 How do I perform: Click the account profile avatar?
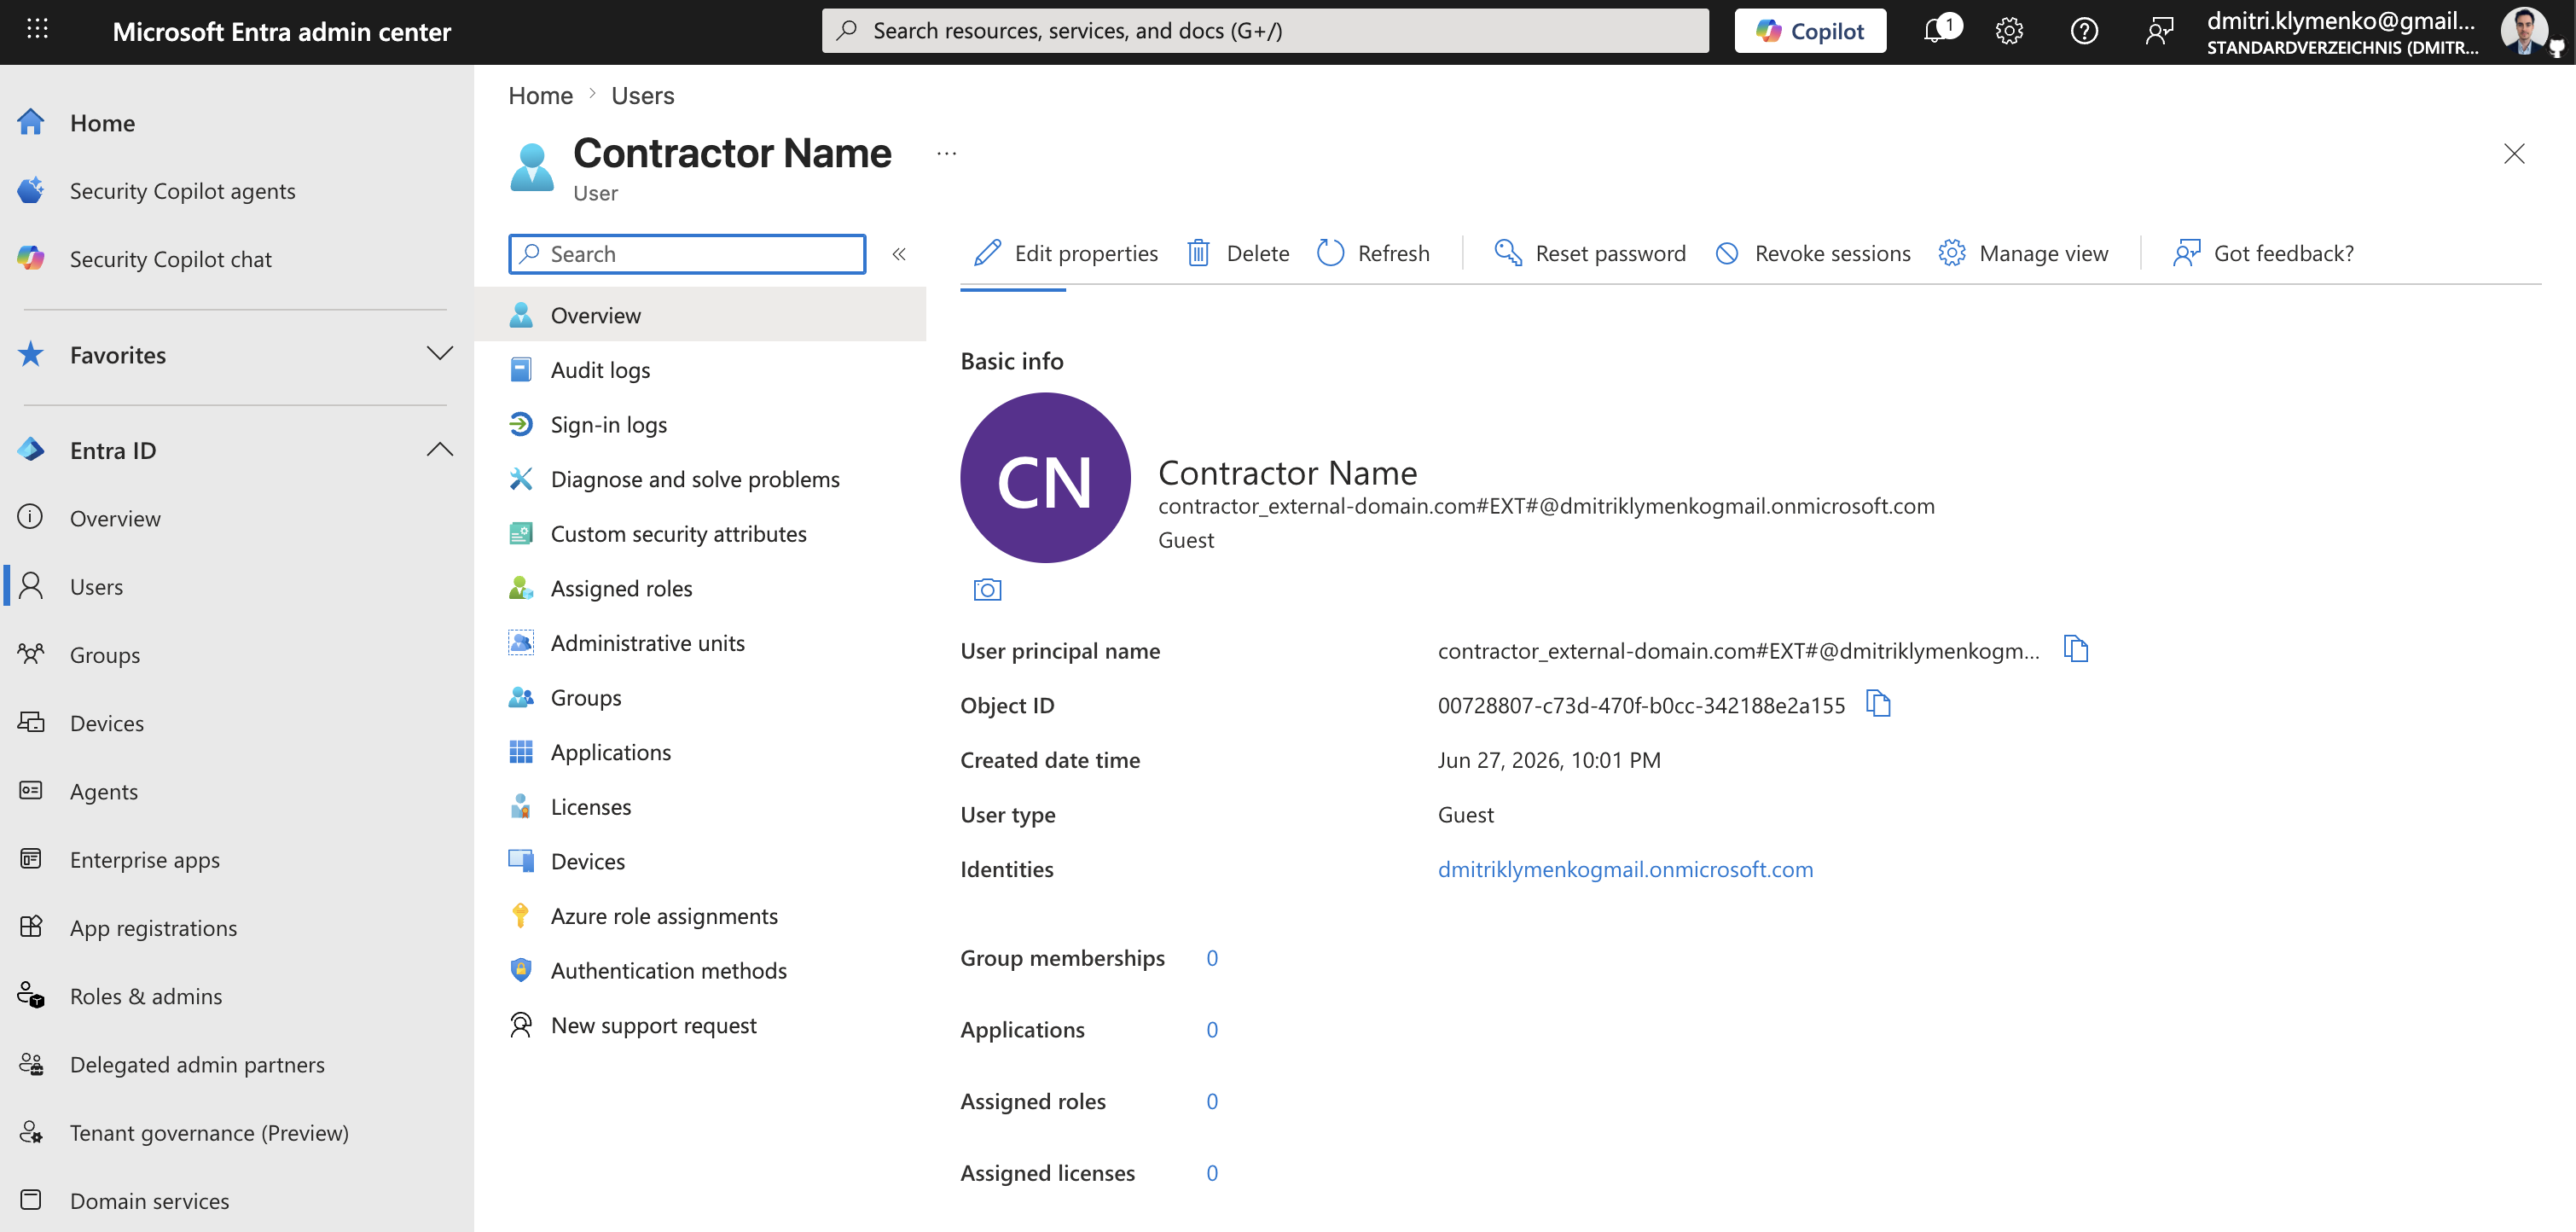pos(2526,31)
